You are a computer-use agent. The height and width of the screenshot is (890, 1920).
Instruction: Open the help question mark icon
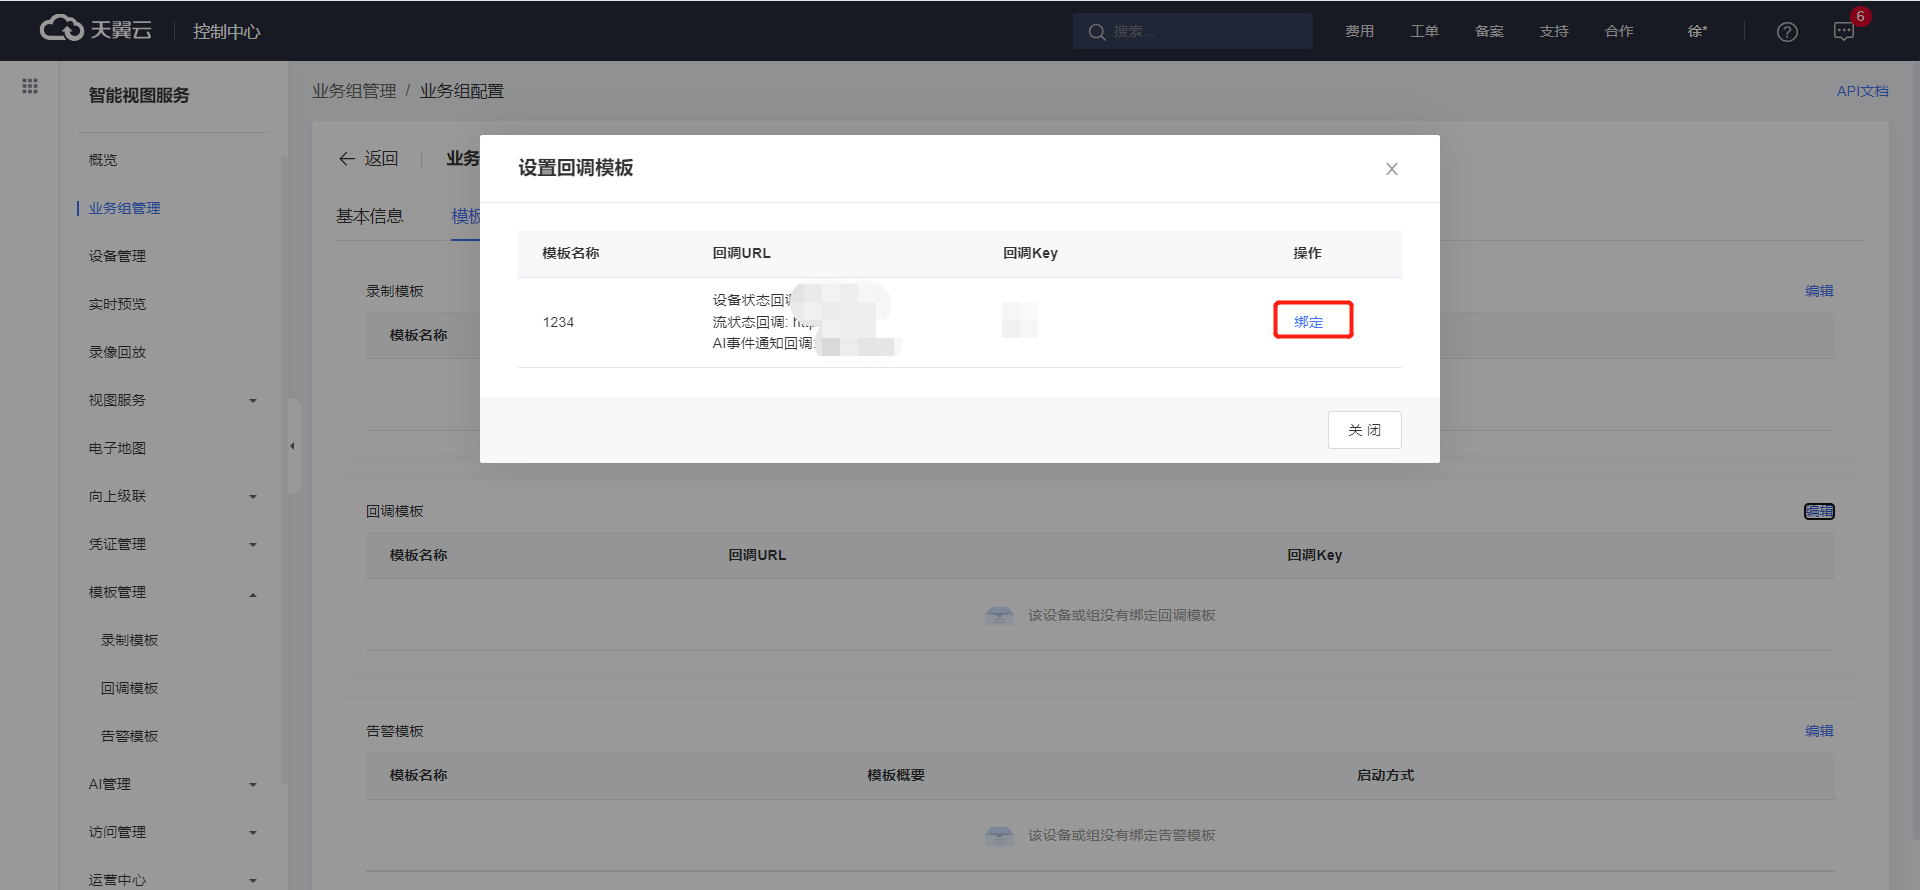coord(1787,32)
